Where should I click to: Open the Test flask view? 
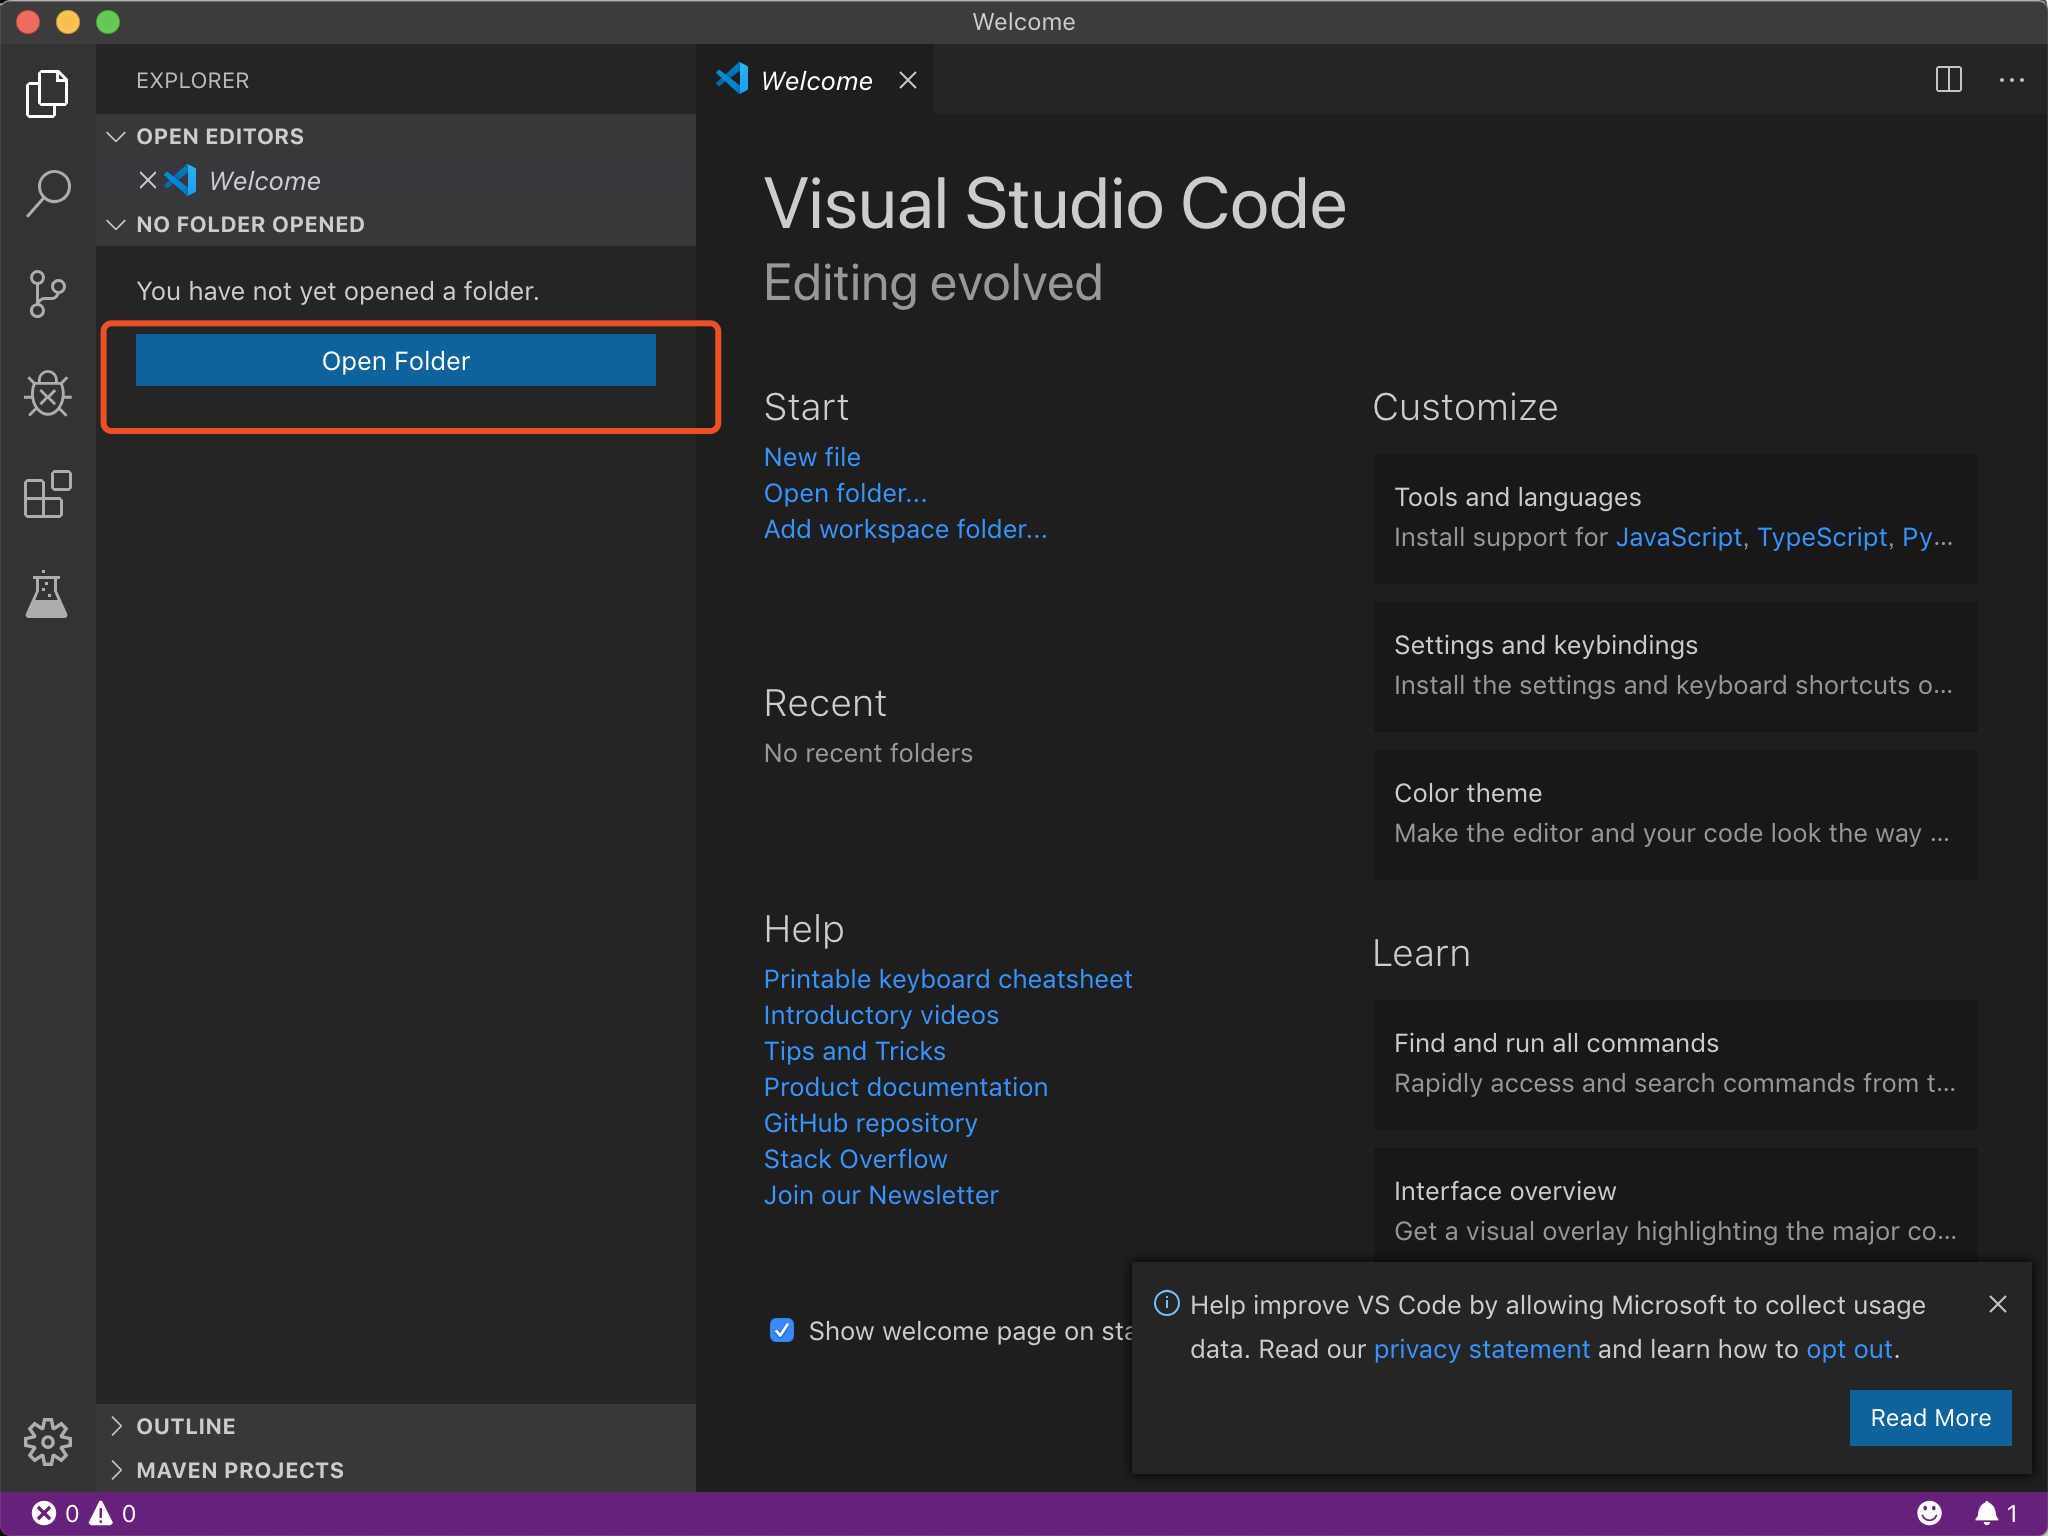47,594
